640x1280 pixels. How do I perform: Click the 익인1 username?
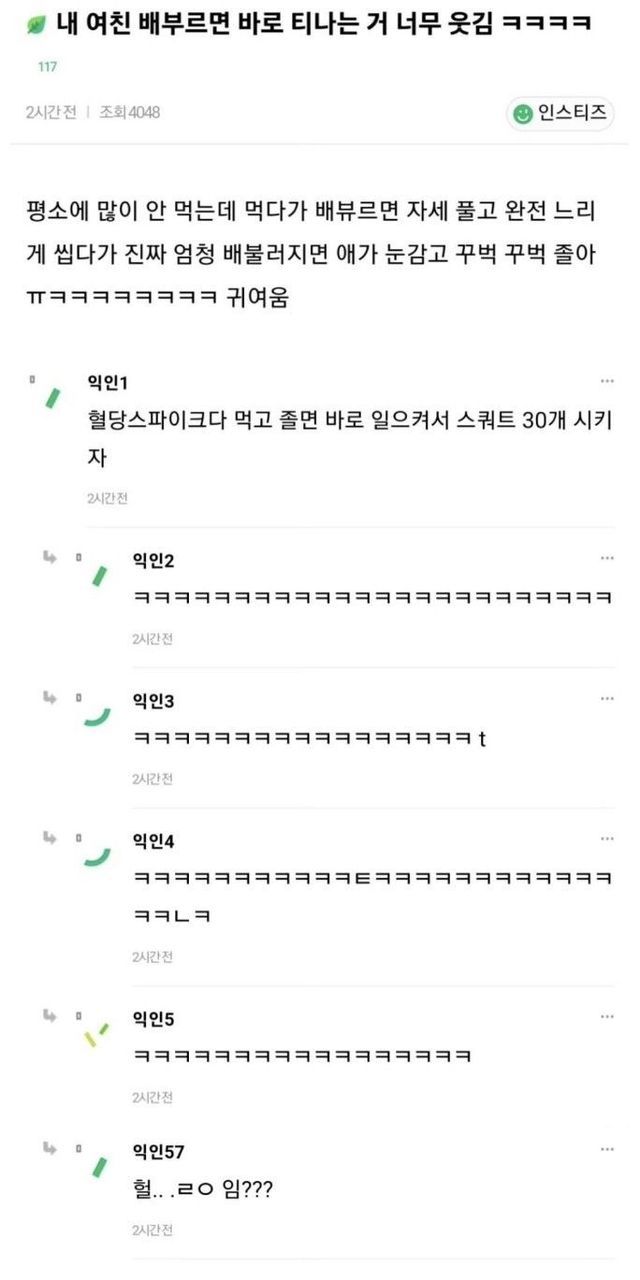pyautogui.click(x=108, y=382)
